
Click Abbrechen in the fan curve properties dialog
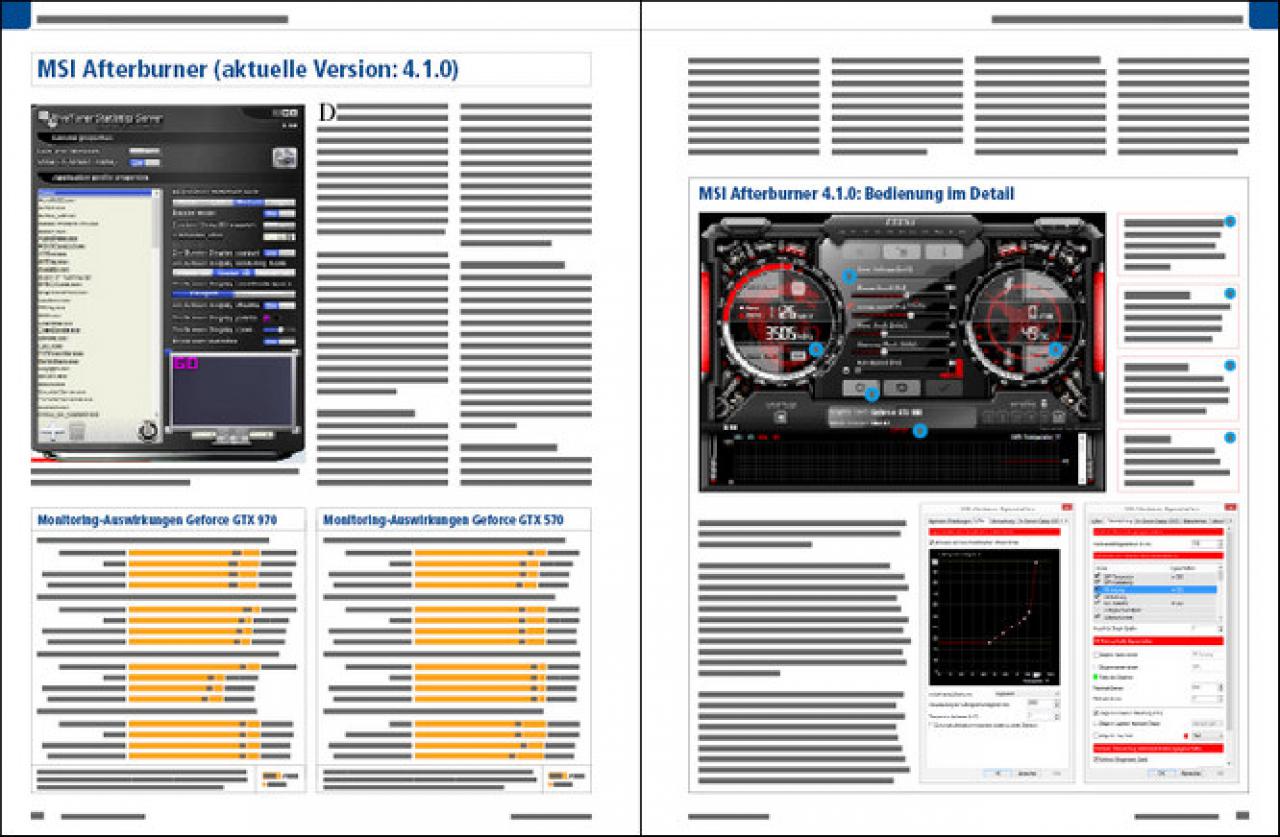click(1026, 773)
